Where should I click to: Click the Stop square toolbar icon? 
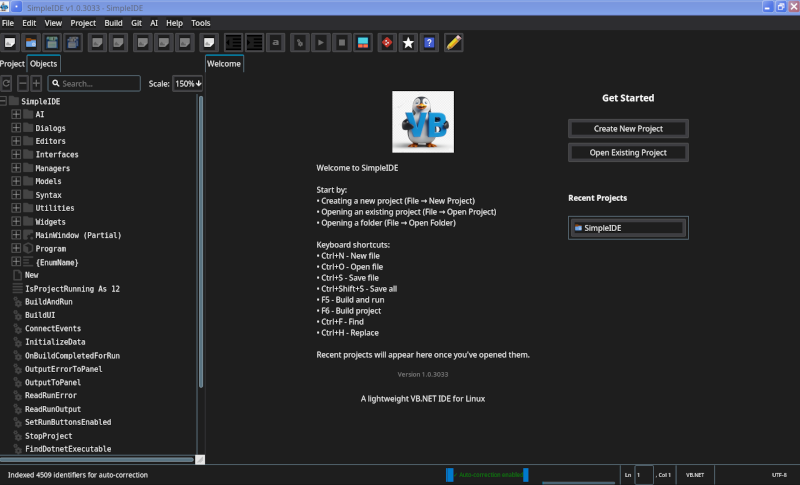point(342,43)
